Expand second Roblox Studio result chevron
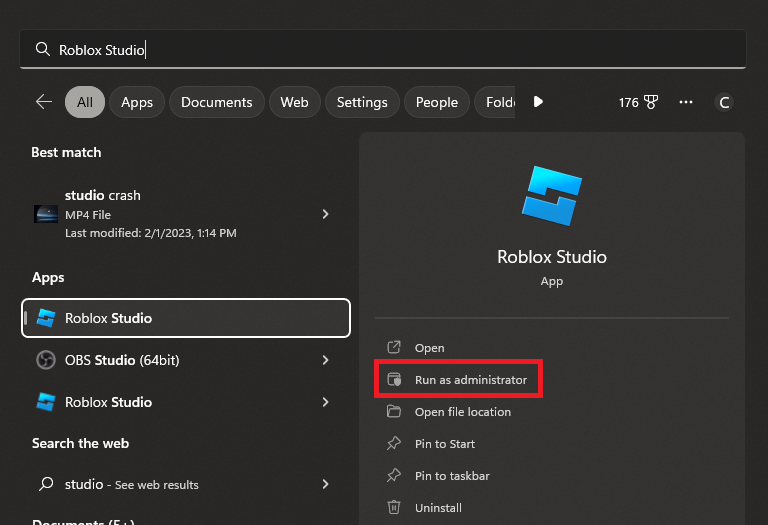Viewport: 768px width, 525px height. click(x=325, y=402)
